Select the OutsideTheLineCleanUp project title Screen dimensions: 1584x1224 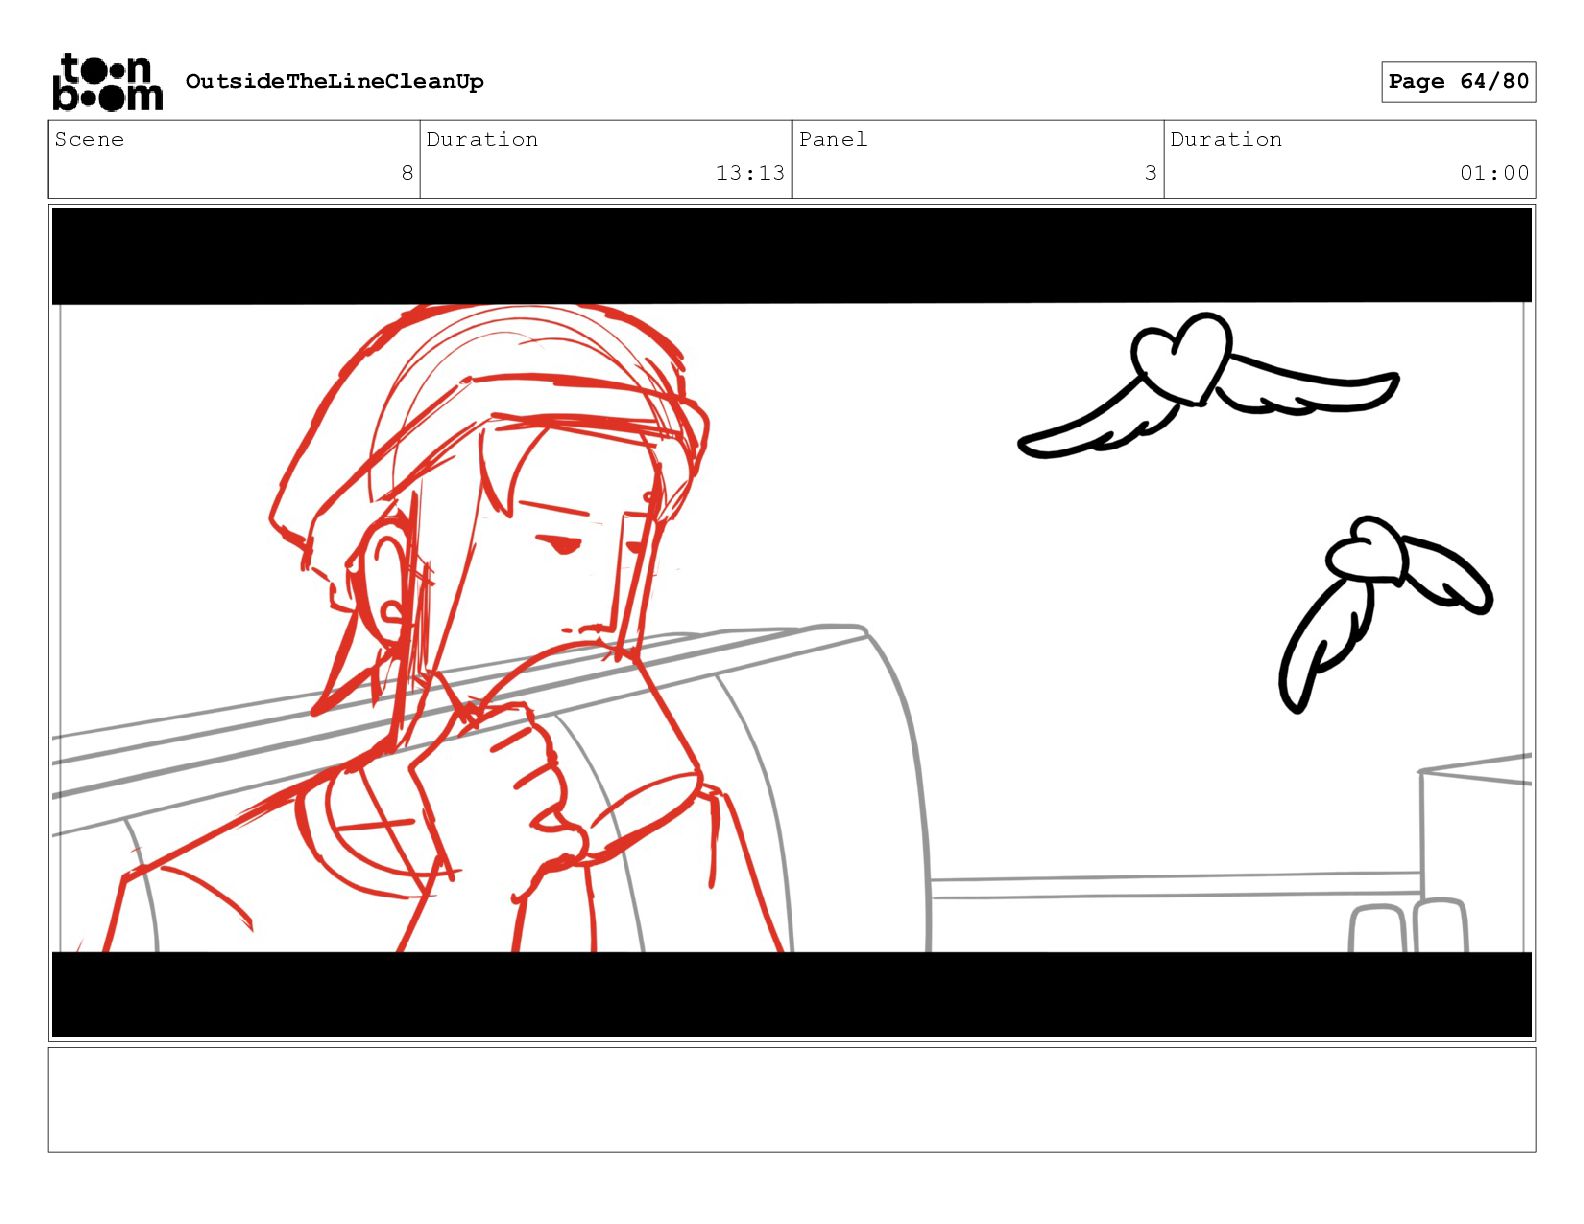click(334, 81)
